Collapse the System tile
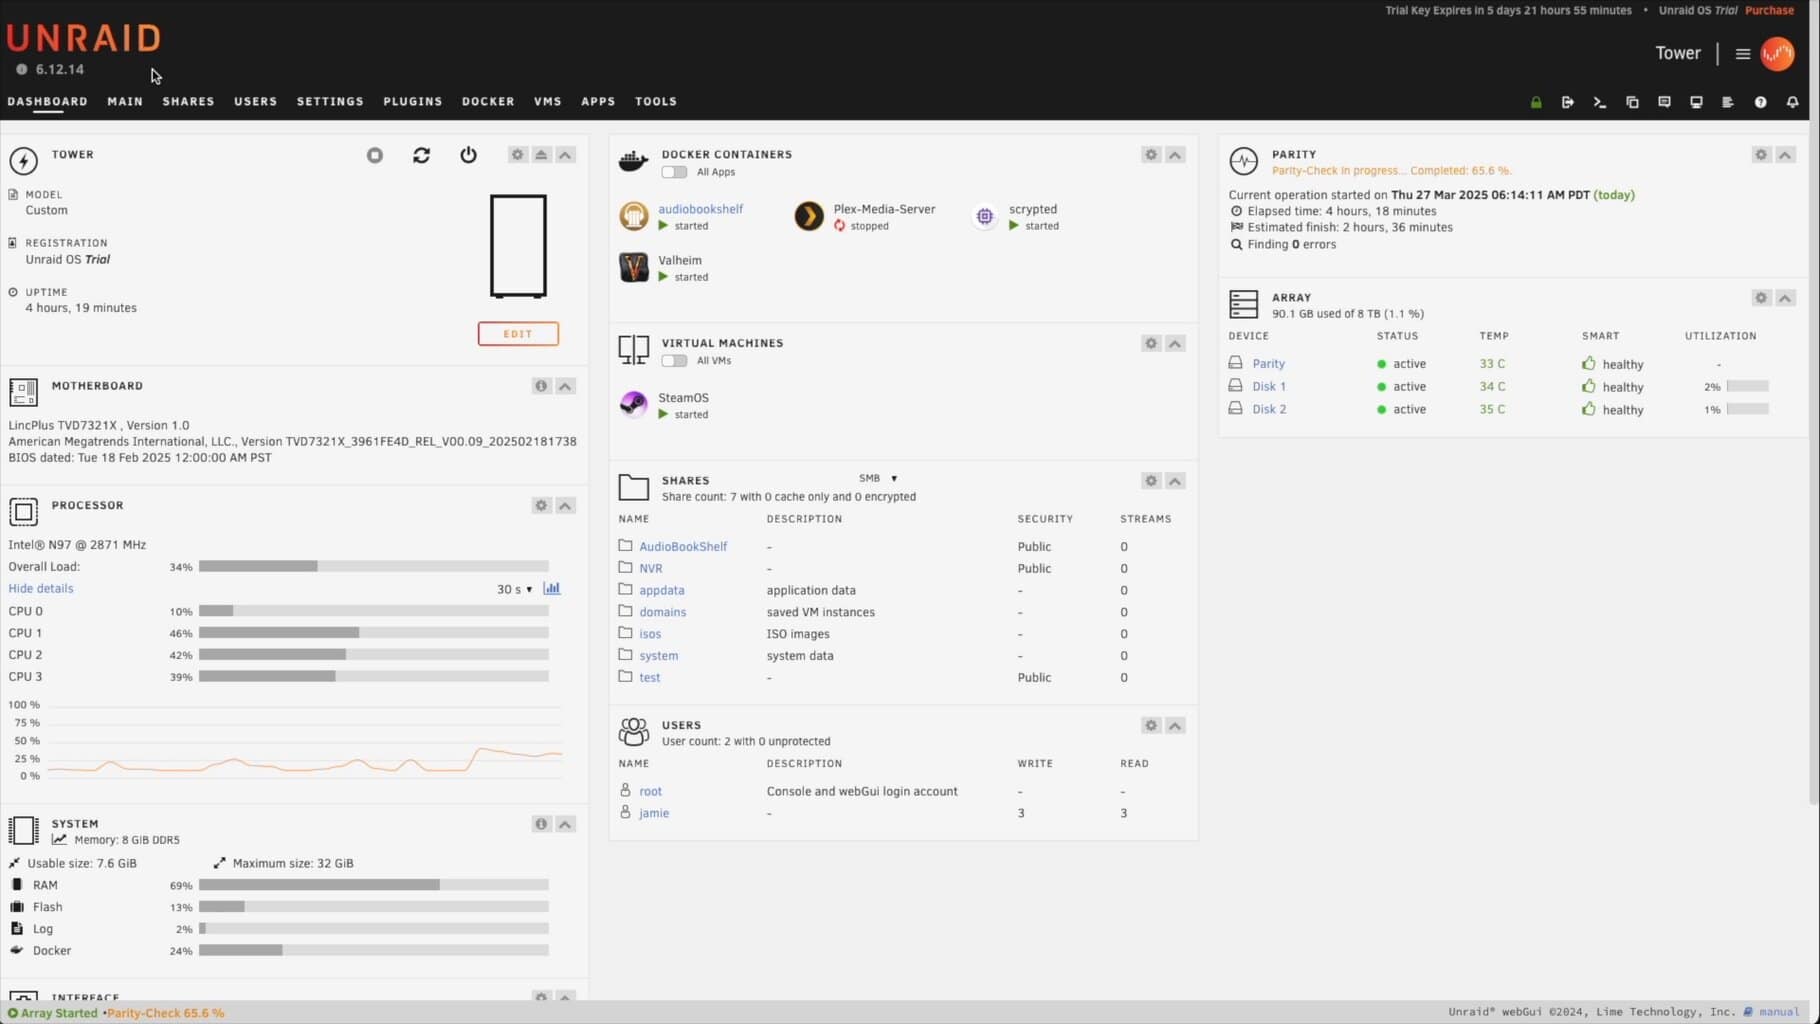Image resolution: width=1820 pixels, height=1024 pixels. (x=566, y=824)
